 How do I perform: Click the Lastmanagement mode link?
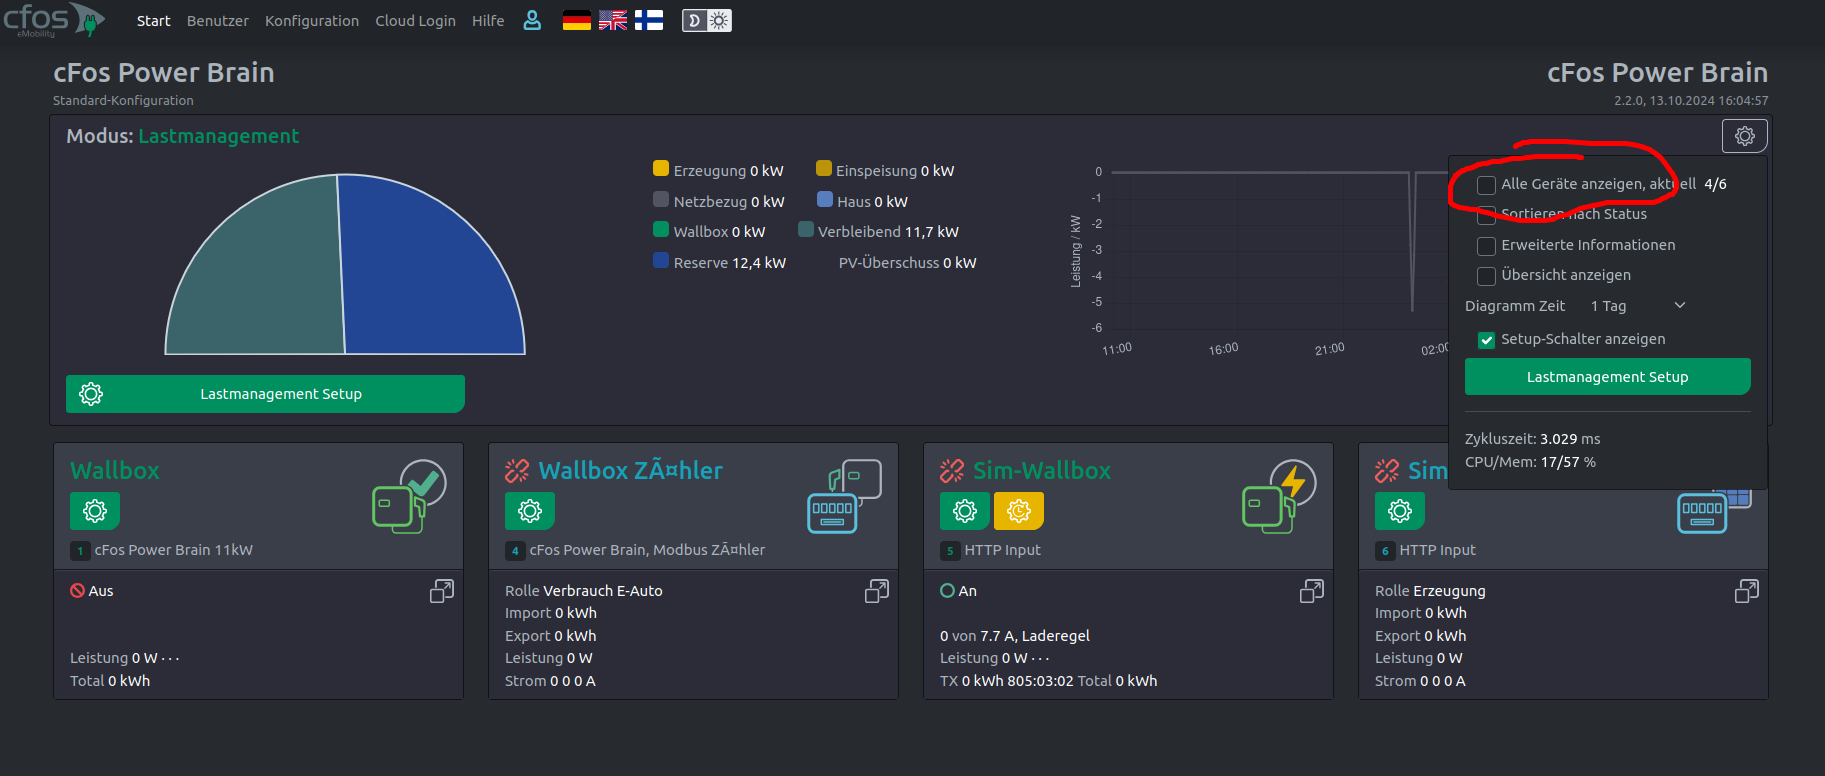(x=218, y=136)
